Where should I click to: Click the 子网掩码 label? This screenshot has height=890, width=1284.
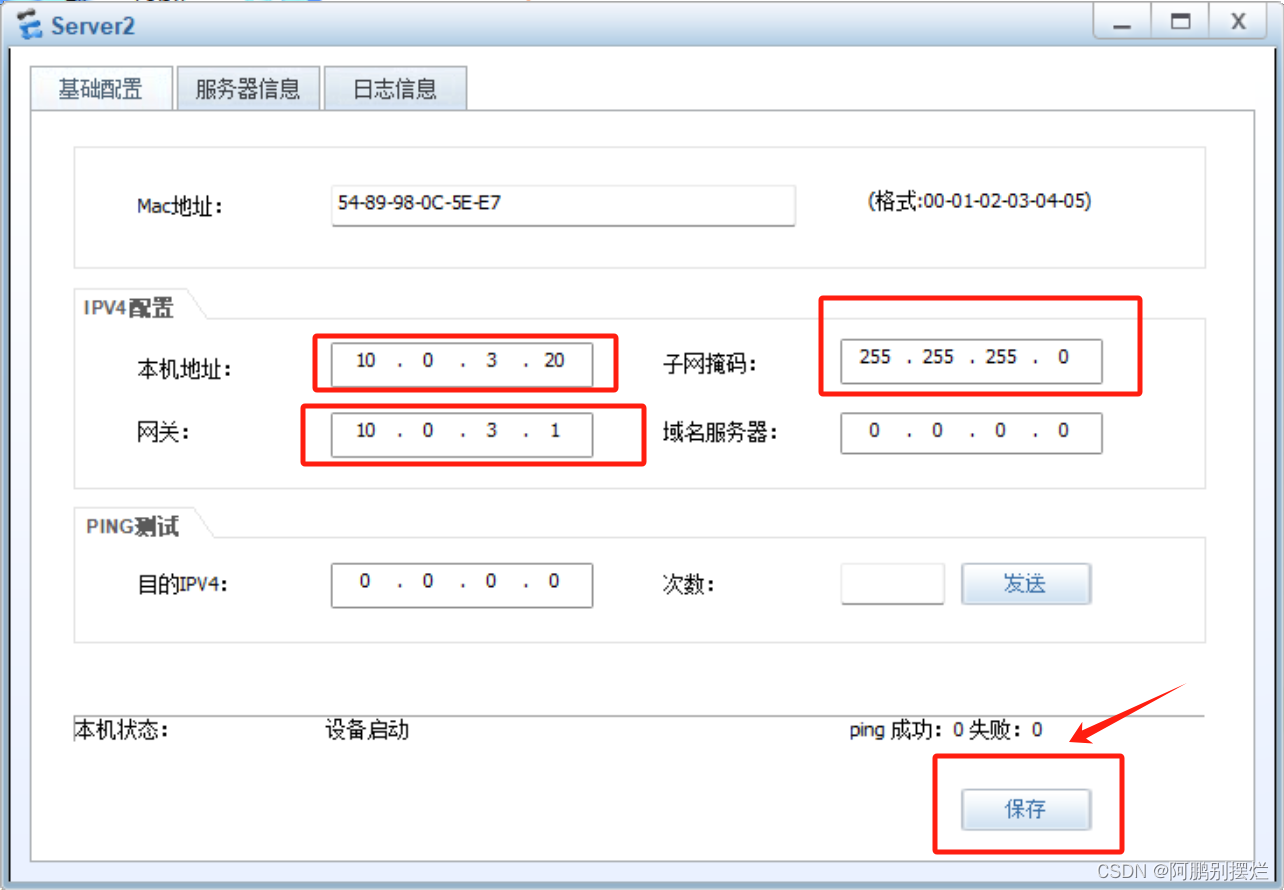click(710, 364)
